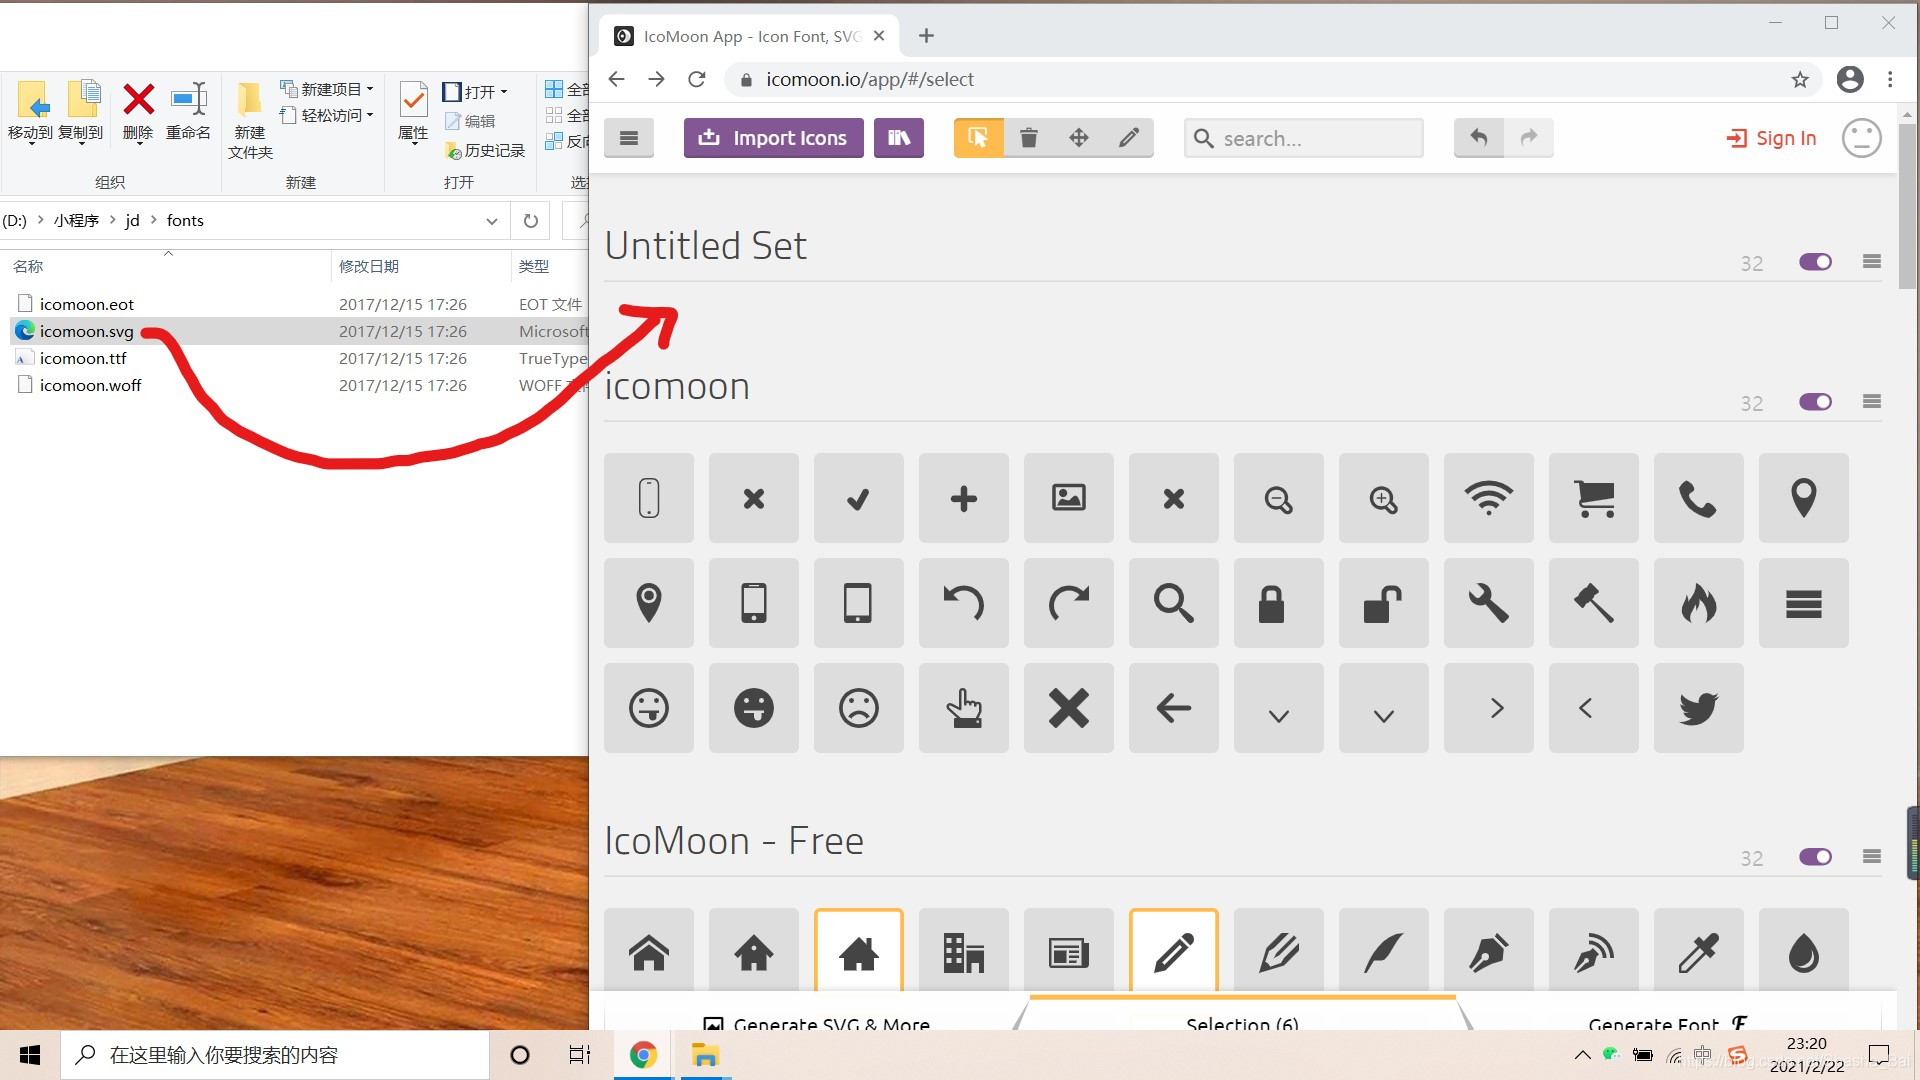1920x1080 pixels.
Task: Select the Twitter bird icon
Action: click(1698, 708)
